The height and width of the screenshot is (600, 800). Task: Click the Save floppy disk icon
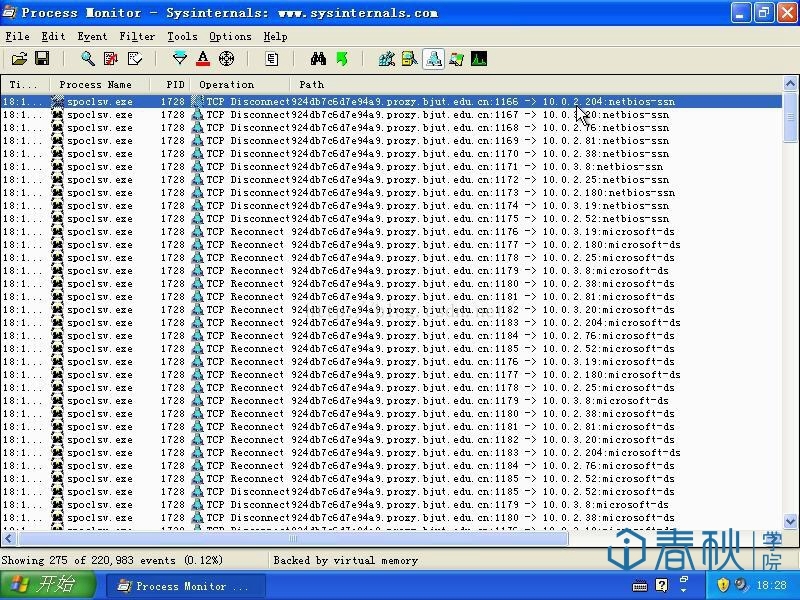pyautogui.click(x=42, y=59)
